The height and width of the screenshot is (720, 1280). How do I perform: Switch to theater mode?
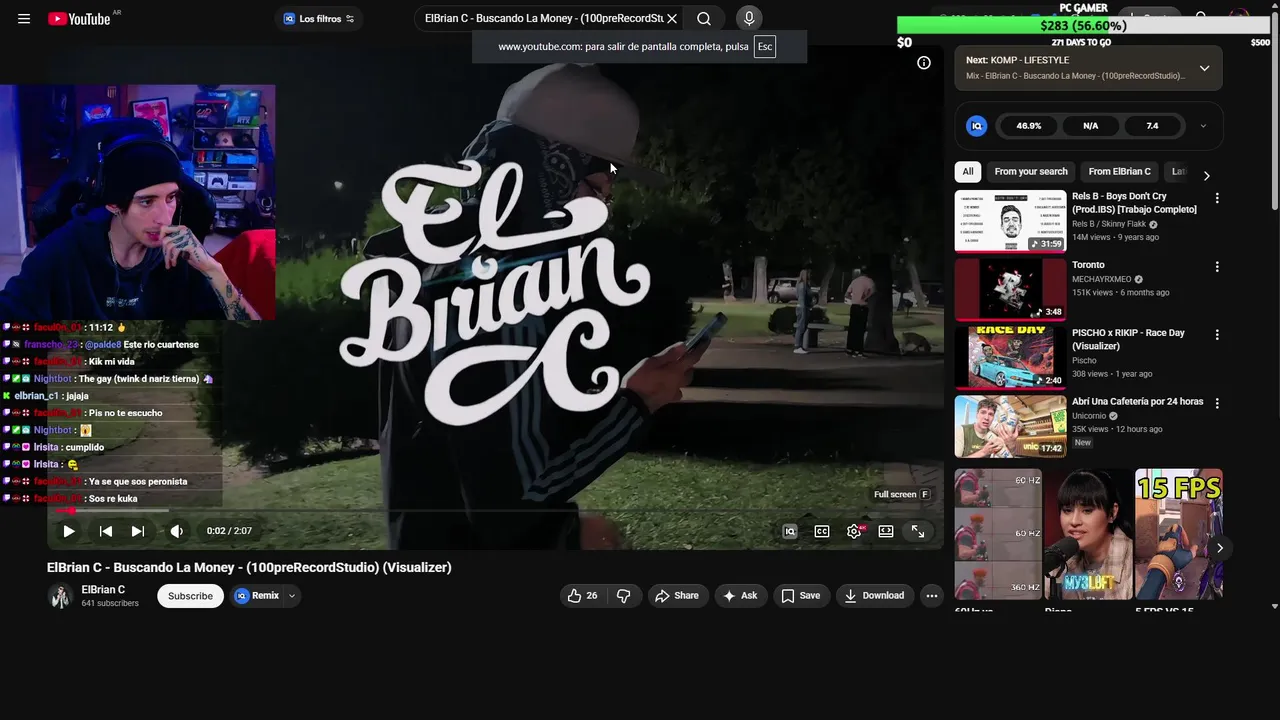pos(886,532)
